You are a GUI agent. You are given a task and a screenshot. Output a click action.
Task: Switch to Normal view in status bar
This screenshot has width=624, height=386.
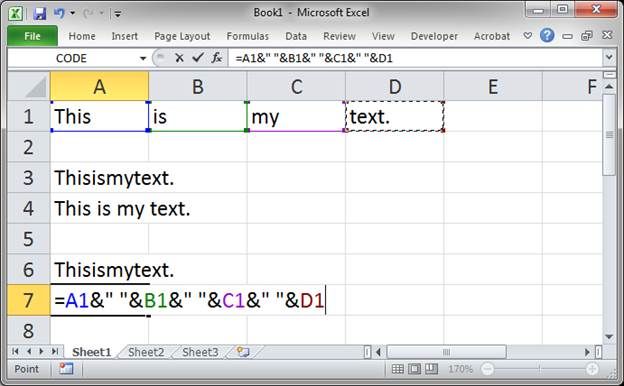point(397,369)
